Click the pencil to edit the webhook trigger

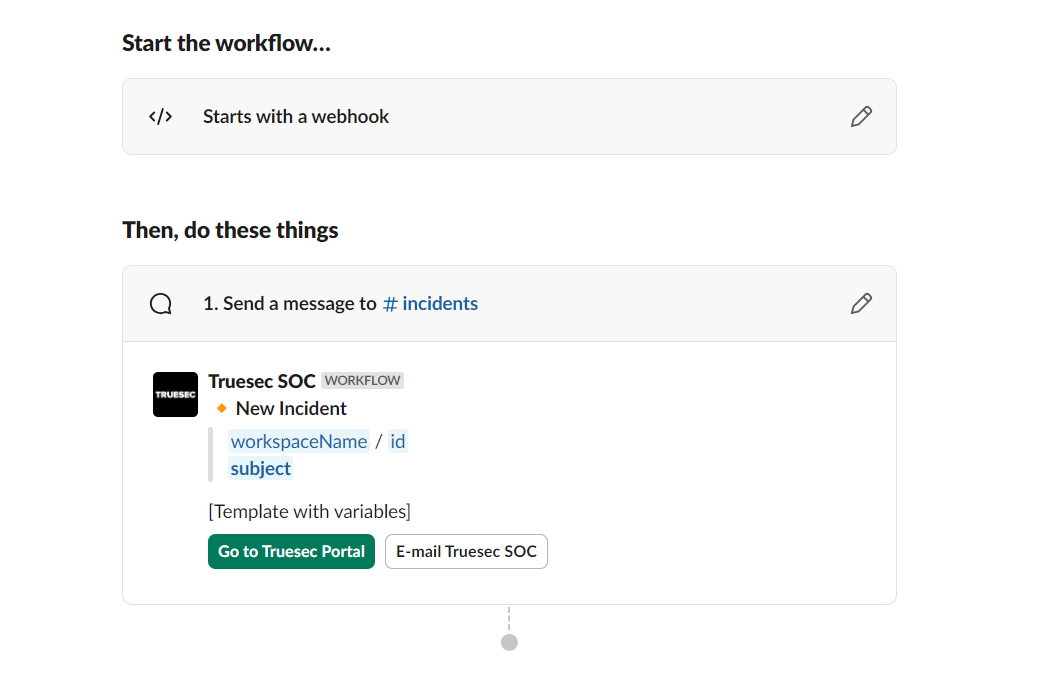861,116
